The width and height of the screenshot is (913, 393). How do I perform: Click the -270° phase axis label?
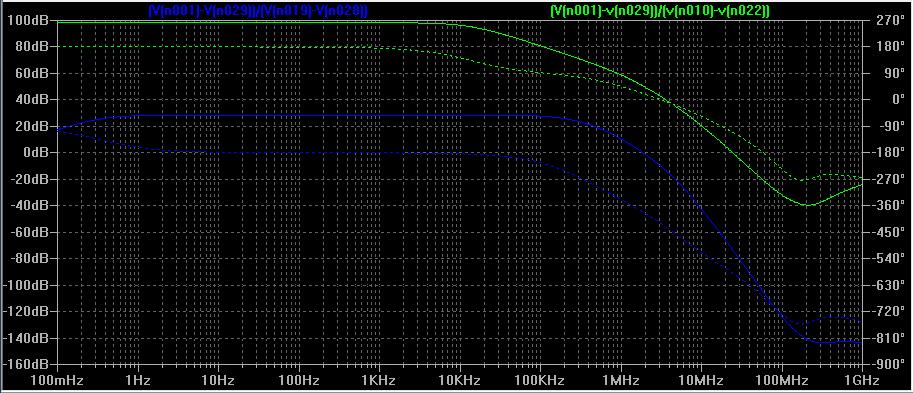[x=887, y=179]
